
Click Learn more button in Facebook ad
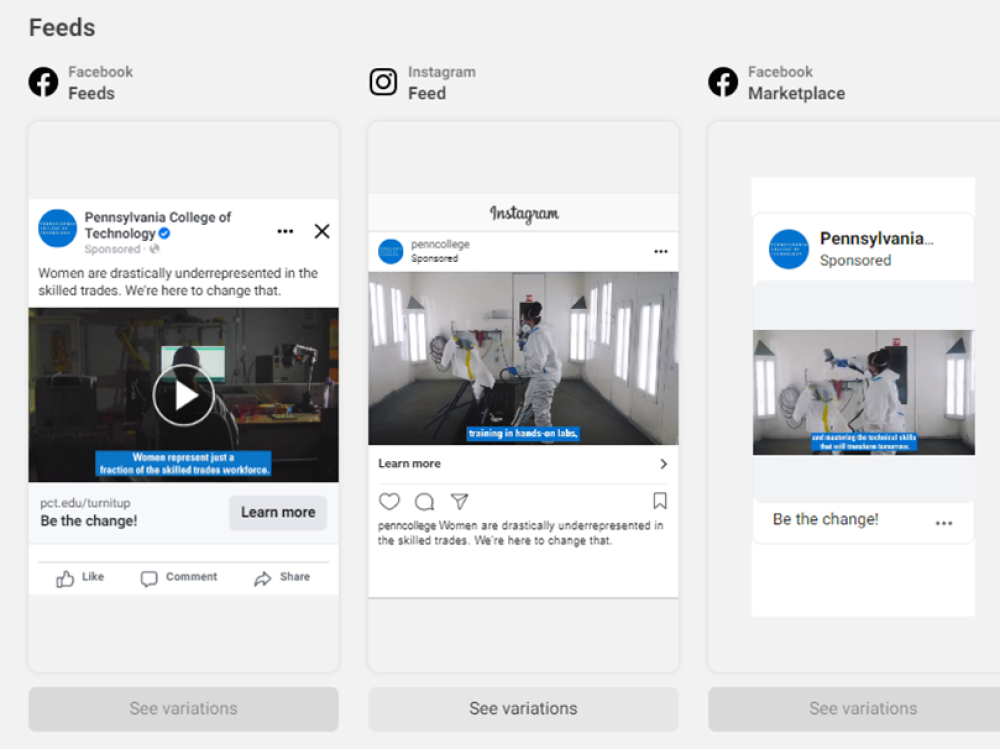pos(277,512)
